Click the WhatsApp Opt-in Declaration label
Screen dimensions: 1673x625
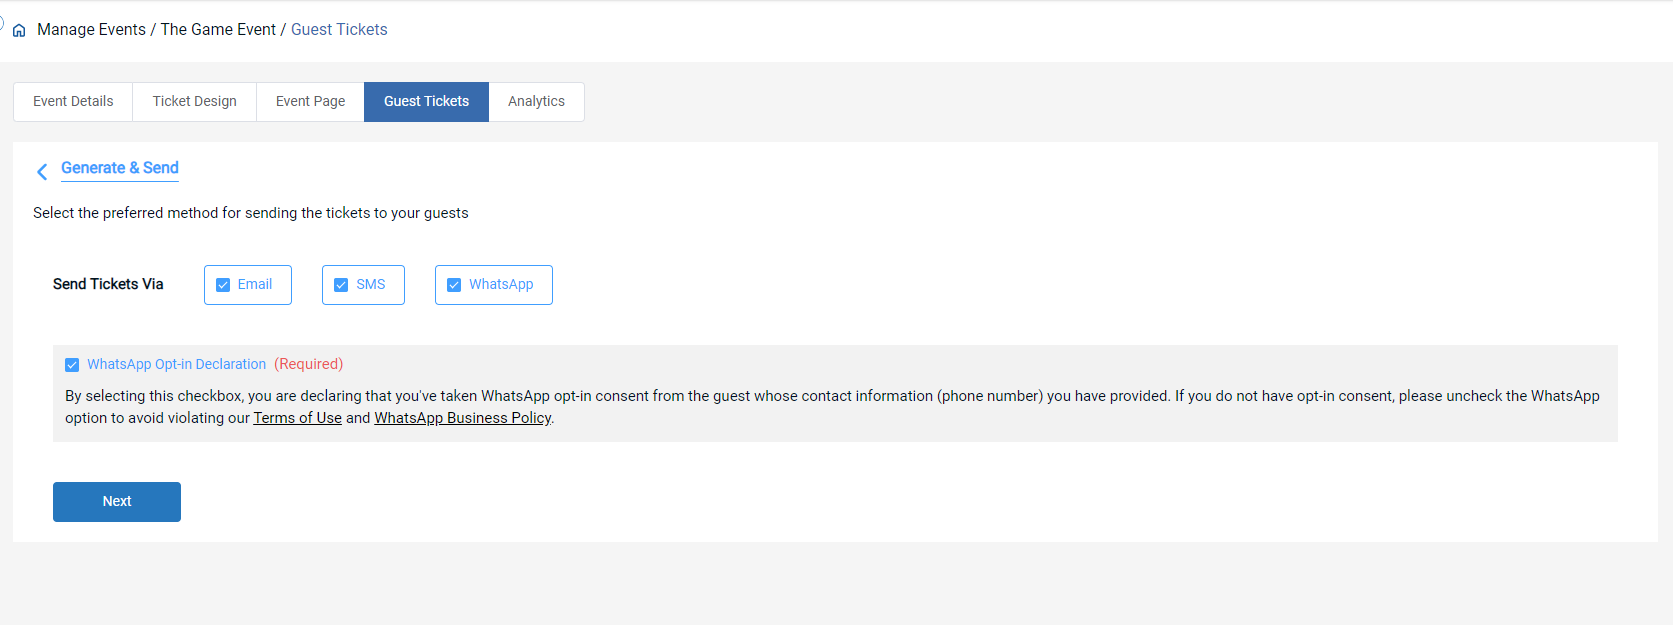coord(177,364)
